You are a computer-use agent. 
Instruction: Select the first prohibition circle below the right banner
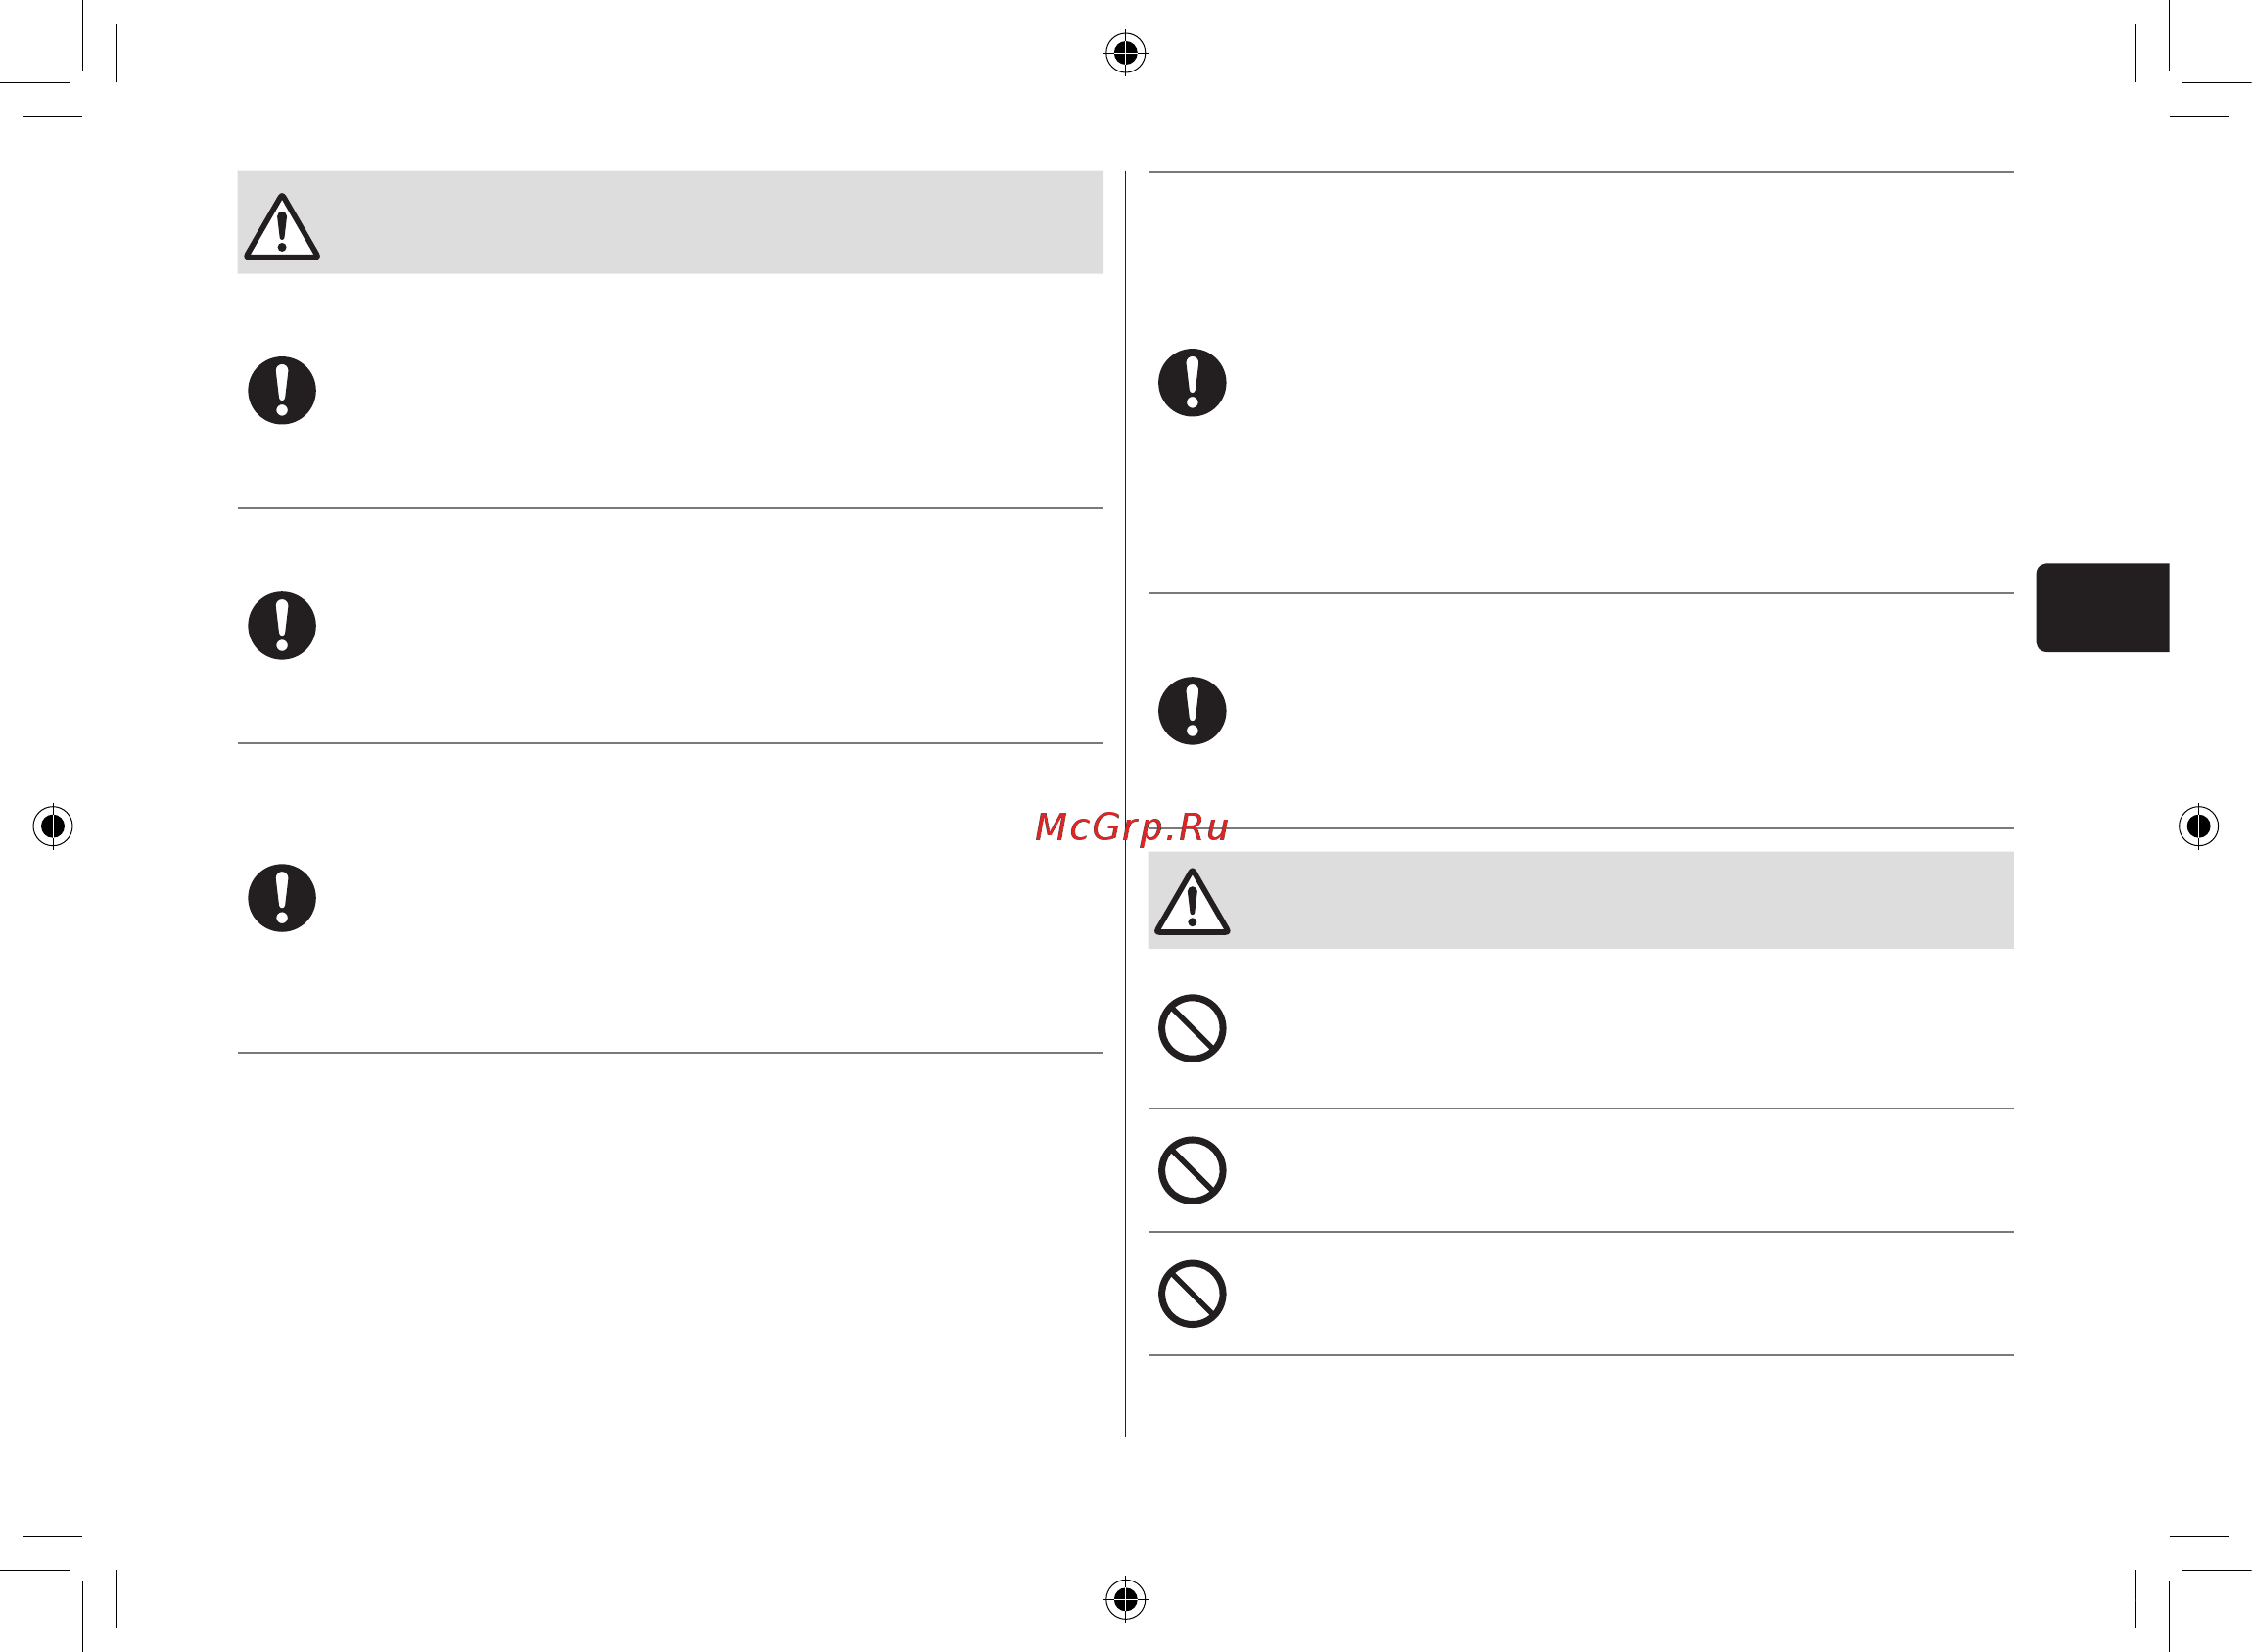pyautogui.click(x=1192, y=1028)
